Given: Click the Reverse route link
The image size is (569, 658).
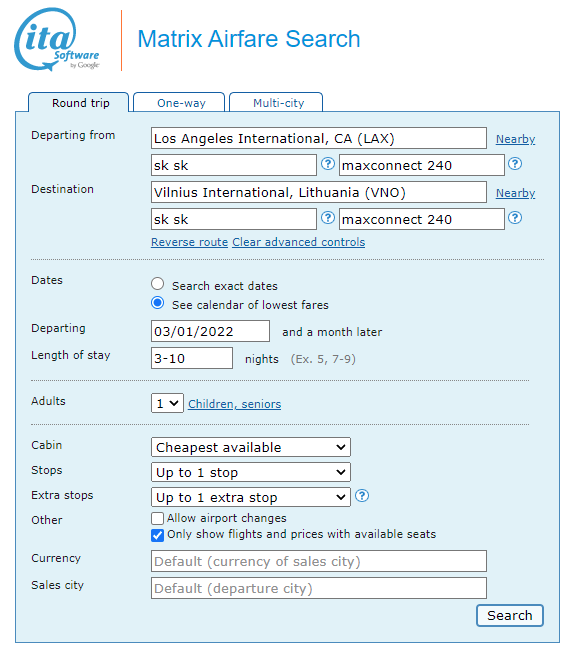Looking at the screenshot, I should click(x=189, y=242).
